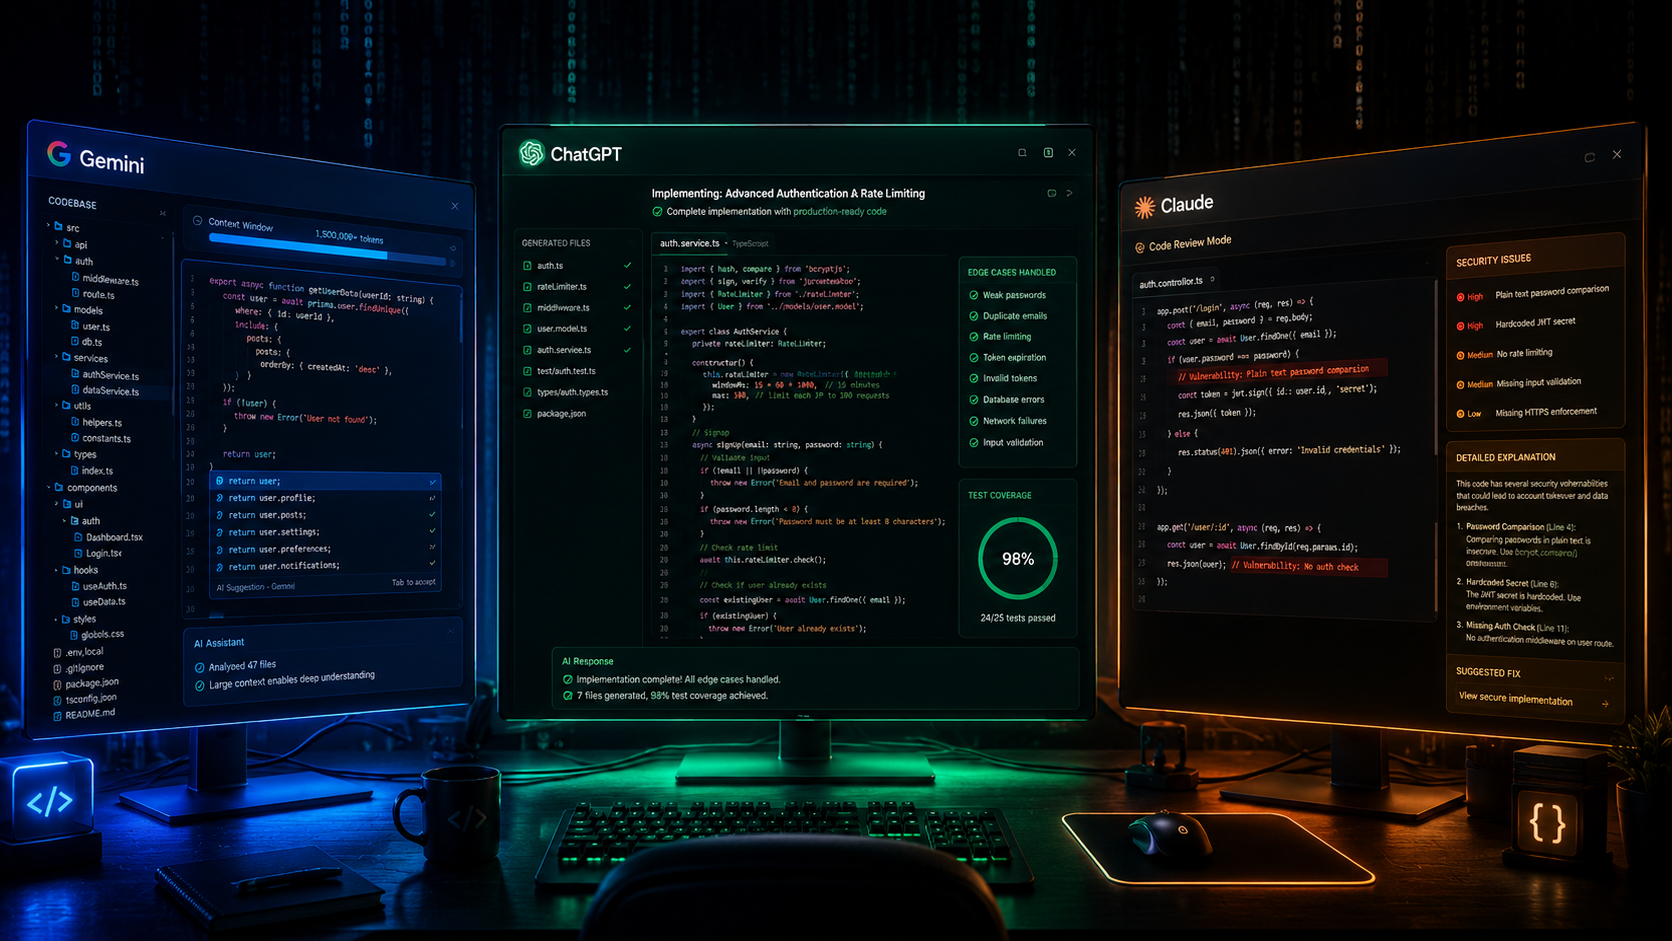Image resolution: width=1672 pixels, height=941 pixels.
Task: Click the Medium severity icon beside No rate limiting
Action: (x=1461, y=355)
